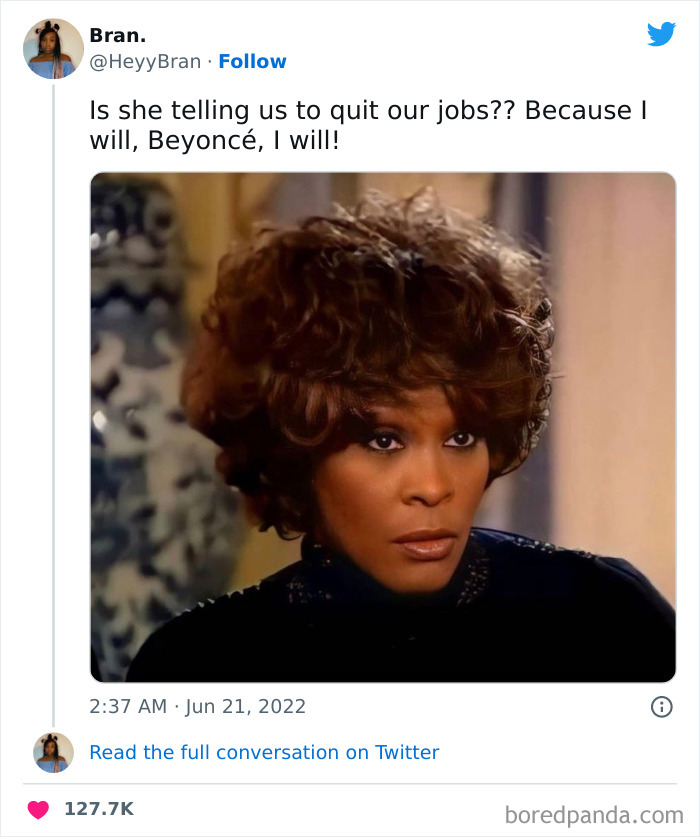Image resolution: width=700 pixels, height=837 pixels.
Task: Open the full conversation on Twitter
Action: 265,752
